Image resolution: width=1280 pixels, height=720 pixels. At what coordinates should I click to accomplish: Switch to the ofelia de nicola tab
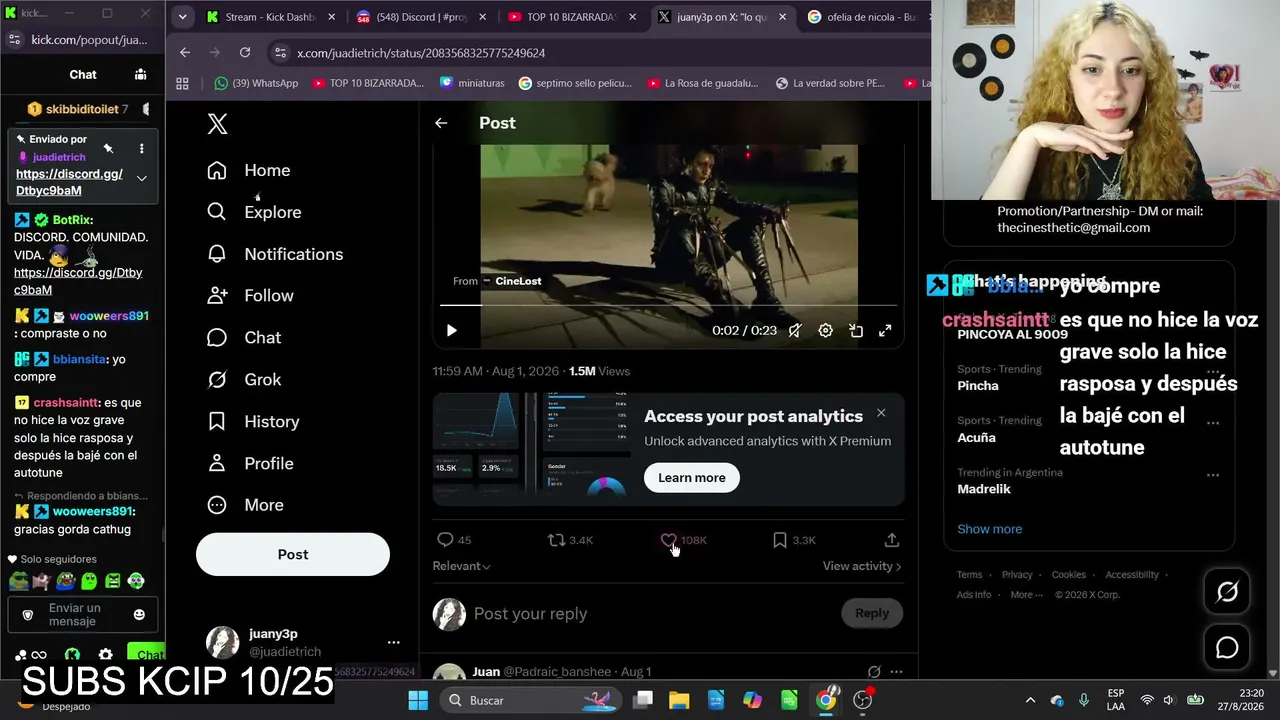coord(865,17)
